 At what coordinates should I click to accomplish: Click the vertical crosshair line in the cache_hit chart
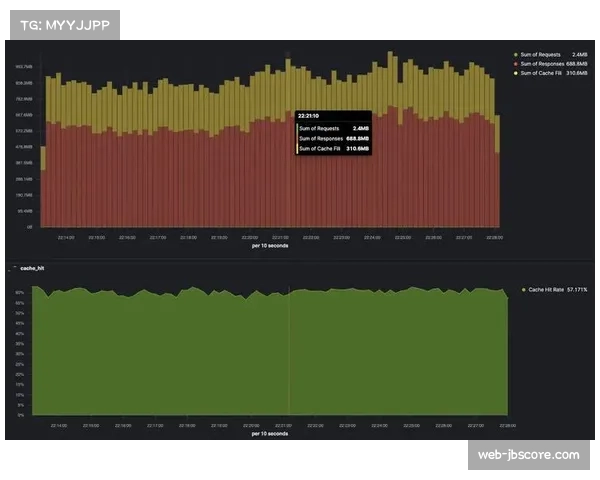(289, 350)
